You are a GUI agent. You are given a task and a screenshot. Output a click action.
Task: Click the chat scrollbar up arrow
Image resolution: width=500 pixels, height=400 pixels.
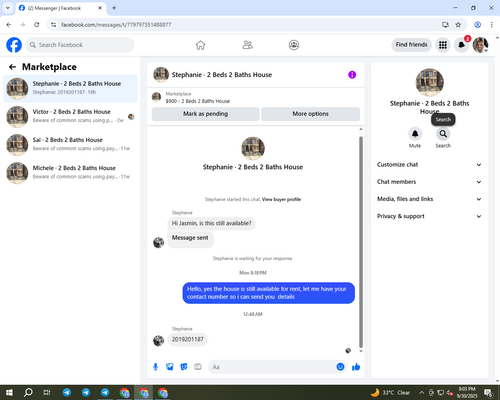click(361, 129)
